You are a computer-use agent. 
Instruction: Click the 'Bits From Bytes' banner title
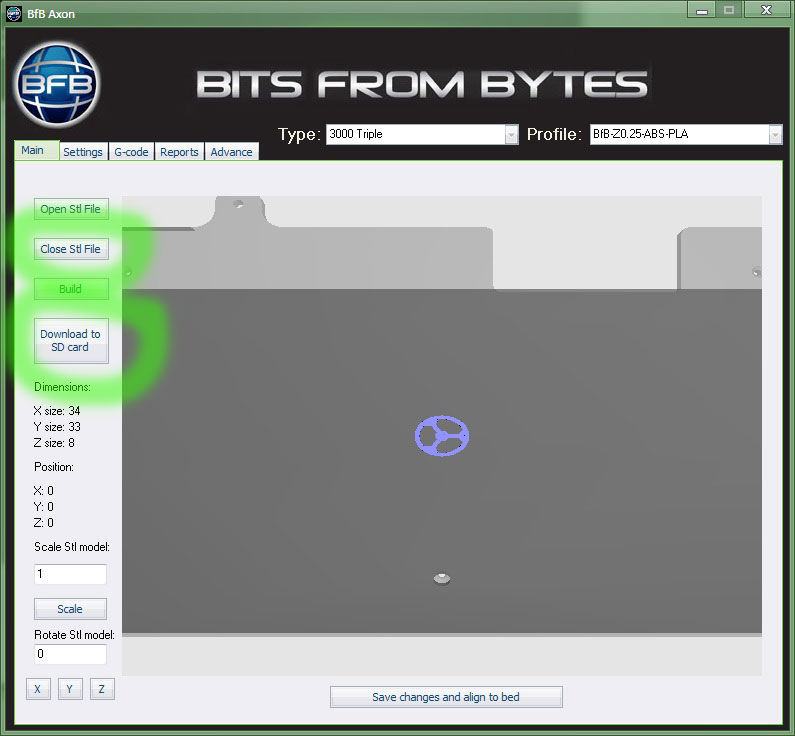click(422, 84)
